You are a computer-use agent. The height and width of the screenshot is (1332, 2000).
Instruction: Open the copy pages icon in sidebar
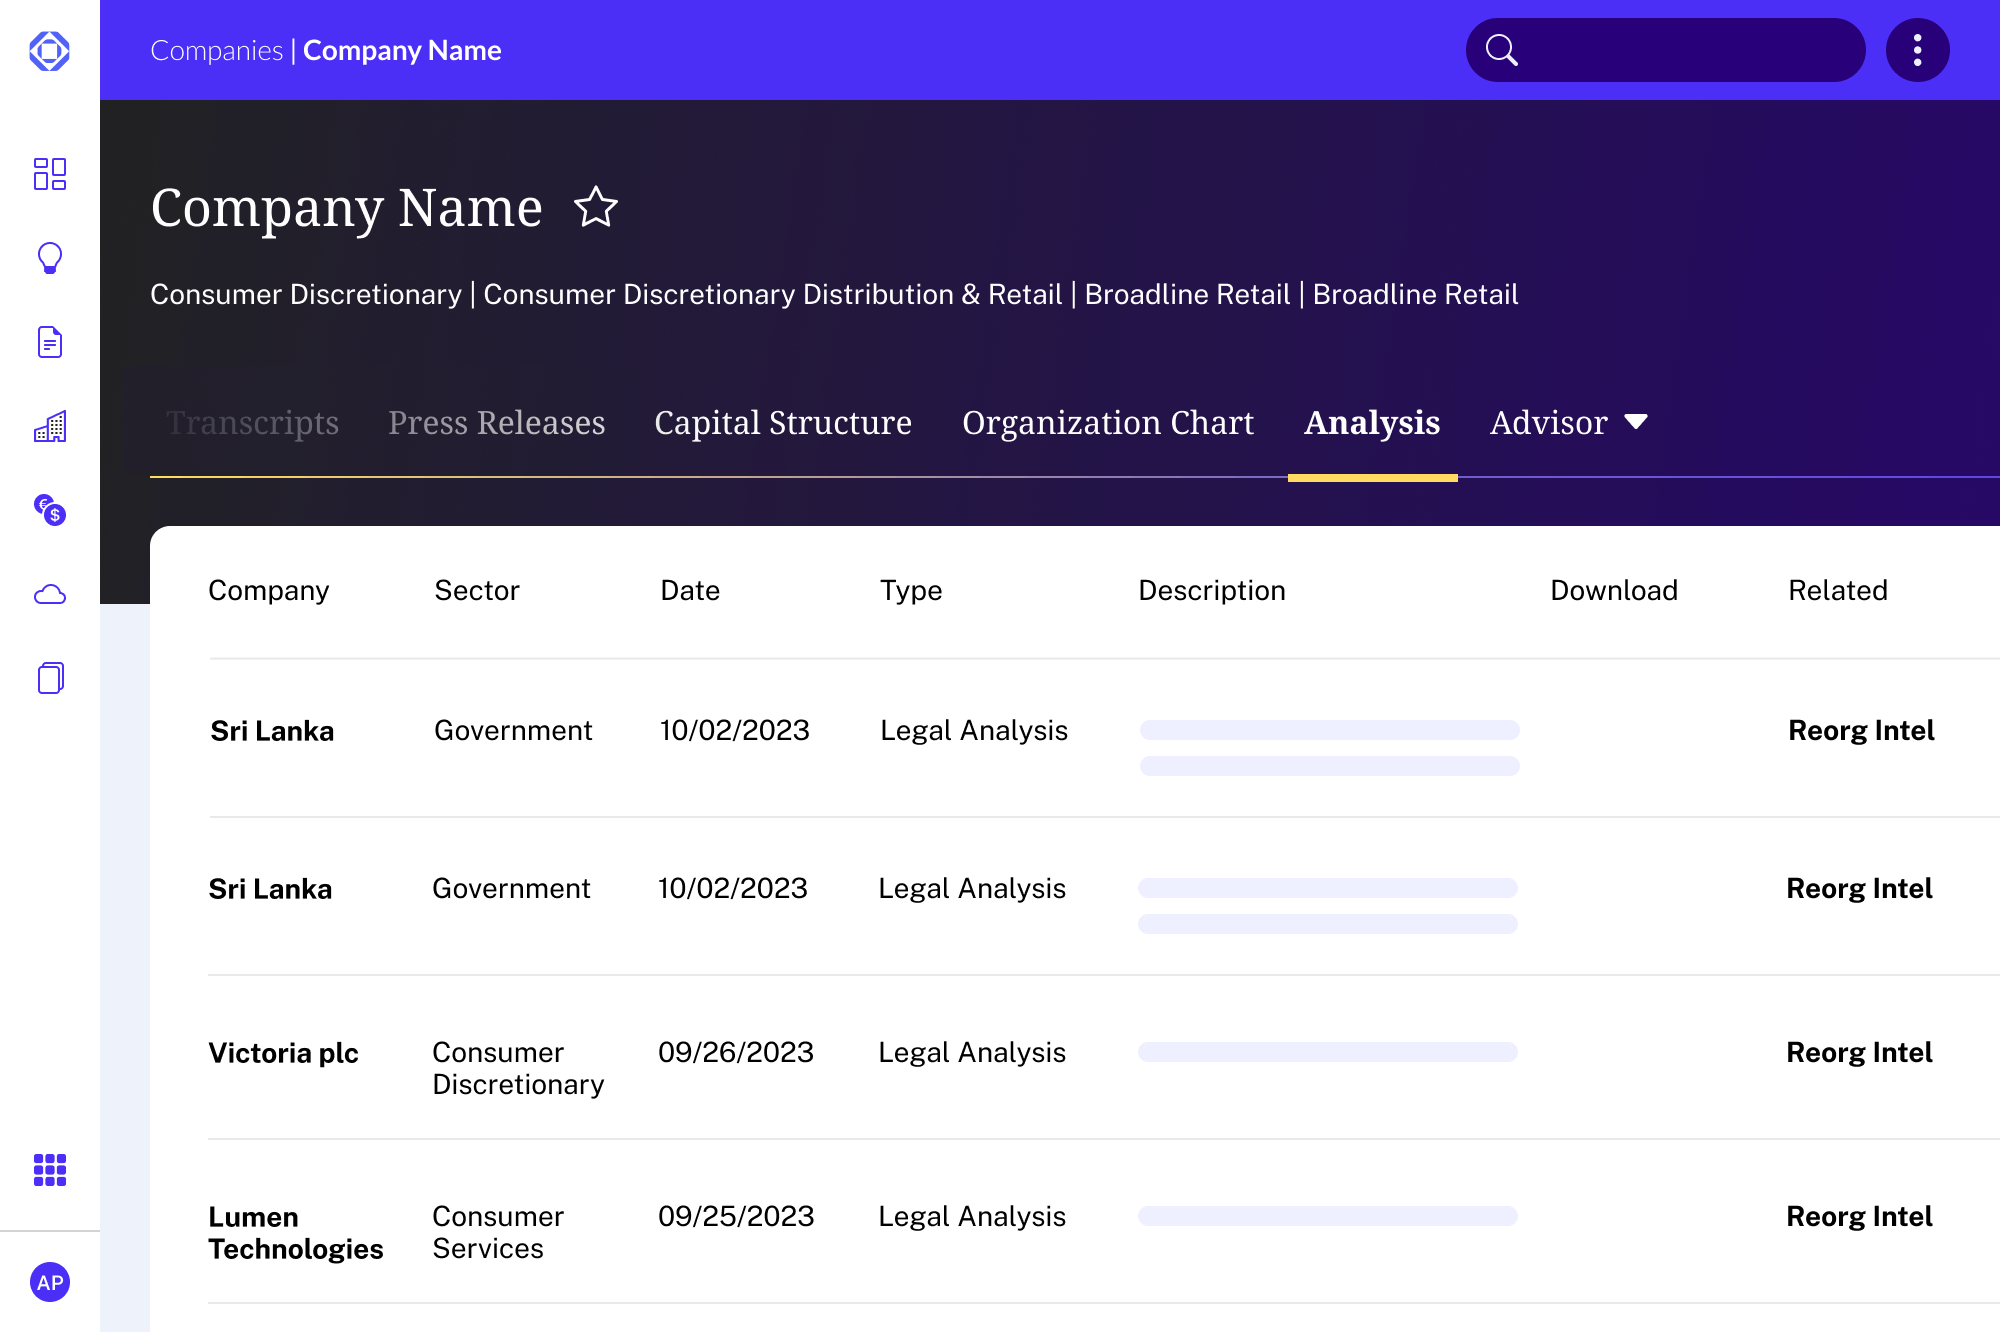click(49, 678)
